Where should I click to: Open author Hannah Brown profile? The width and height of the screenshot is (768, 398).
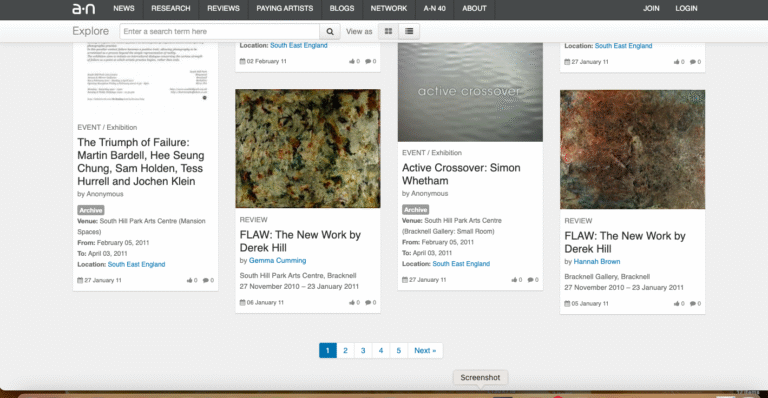point(597,261)
